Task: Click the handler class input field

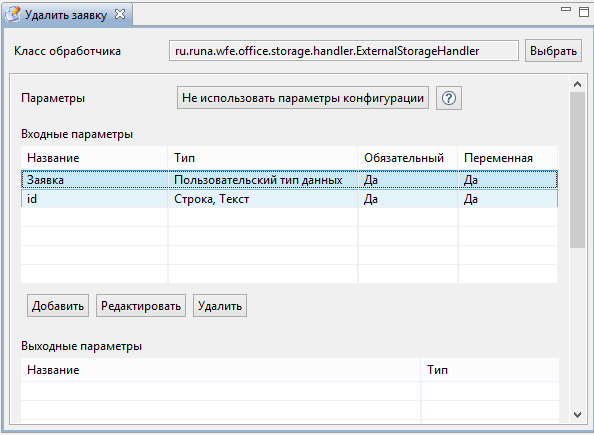Action: click(x=344, y=50)
